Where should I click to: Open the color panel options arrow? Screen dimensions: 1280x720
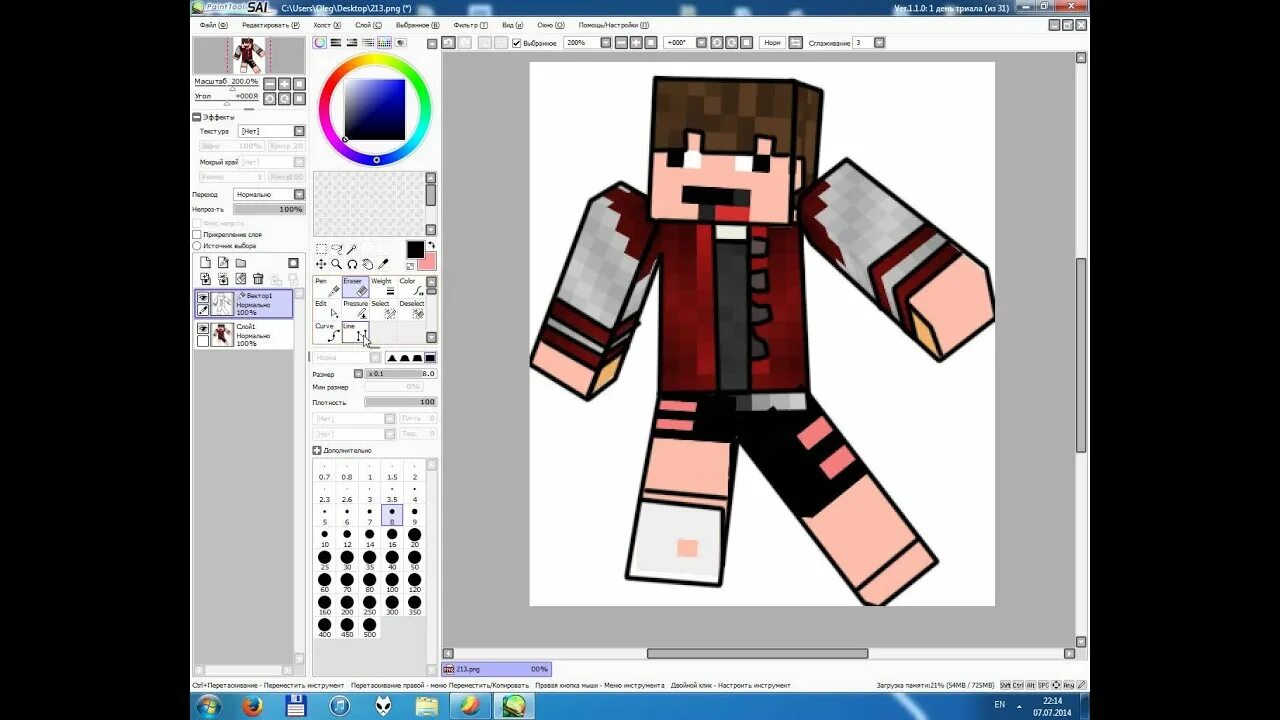click(431, 43)
